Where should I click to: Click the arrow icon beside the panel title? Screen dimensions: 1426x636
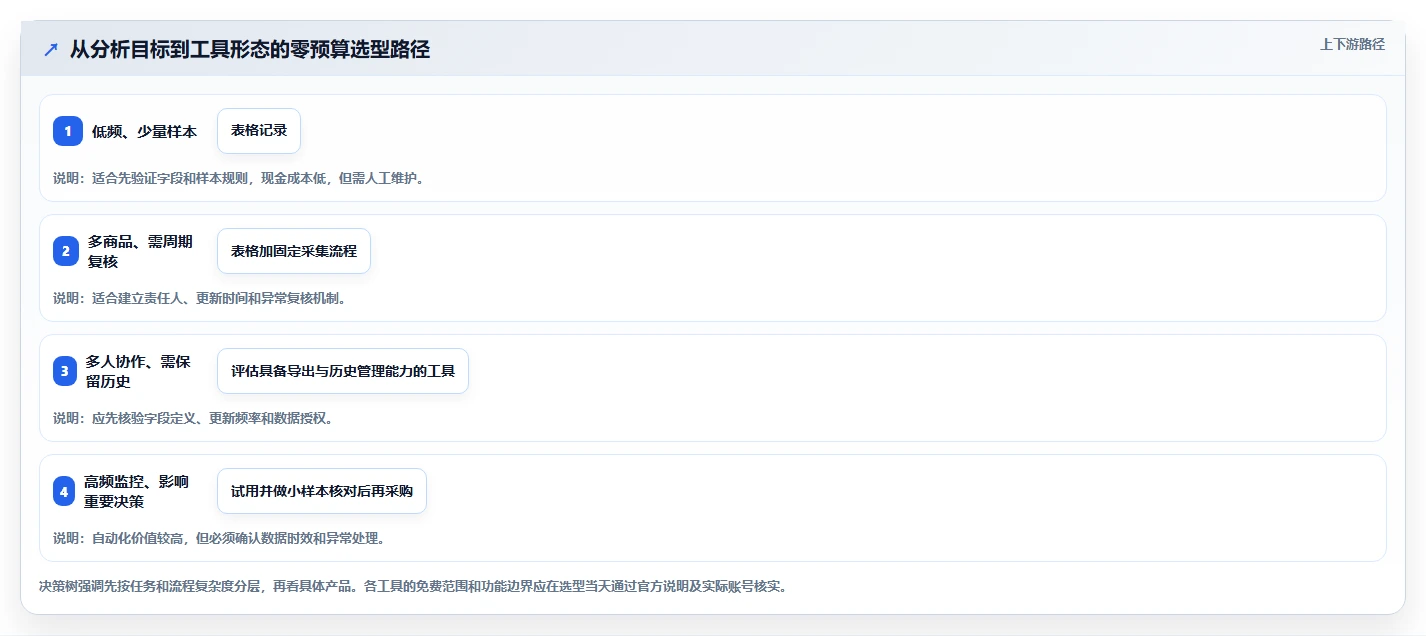(x=50, y=50)
